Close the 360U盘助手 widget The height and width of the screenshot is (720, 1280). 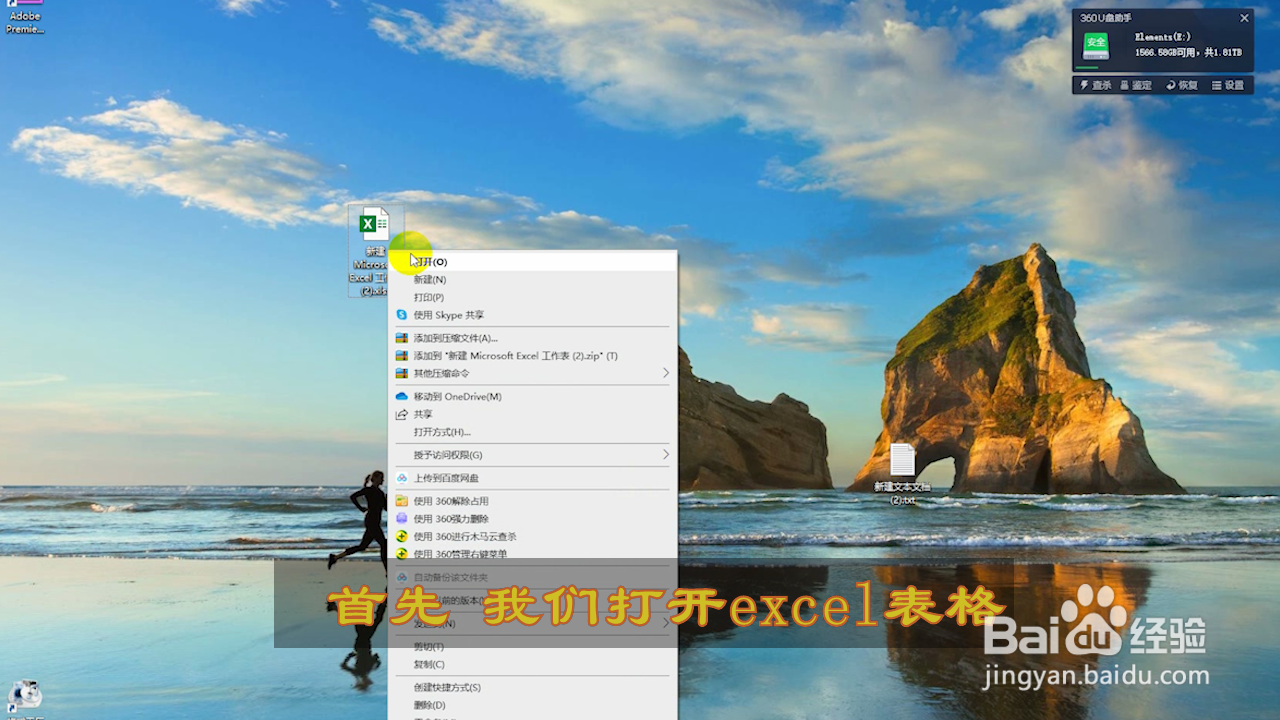[x=1244, y=18]
